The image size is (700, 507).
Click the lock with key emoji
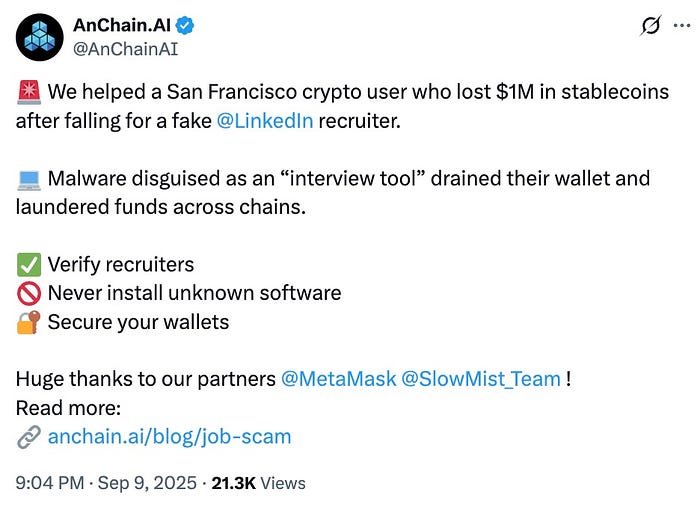coord(28,322)
